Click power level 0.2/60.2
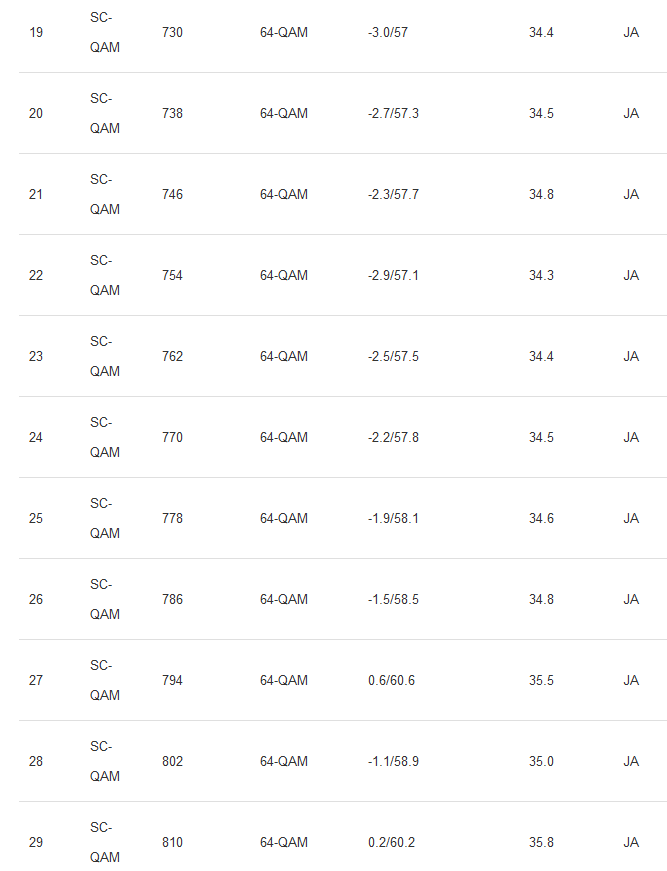The width and height of the screenshot is (667, 871). [x=391, y=842]
